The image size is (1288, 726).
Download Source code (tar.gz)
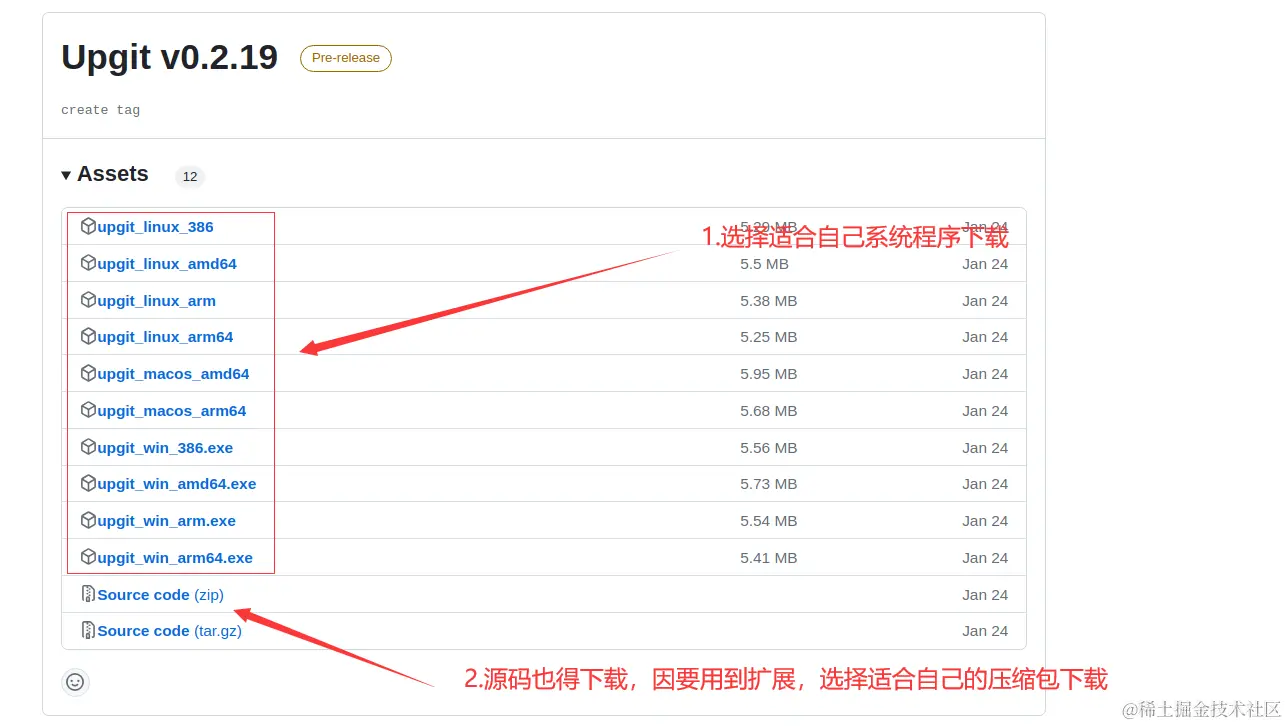coord(169,631)
